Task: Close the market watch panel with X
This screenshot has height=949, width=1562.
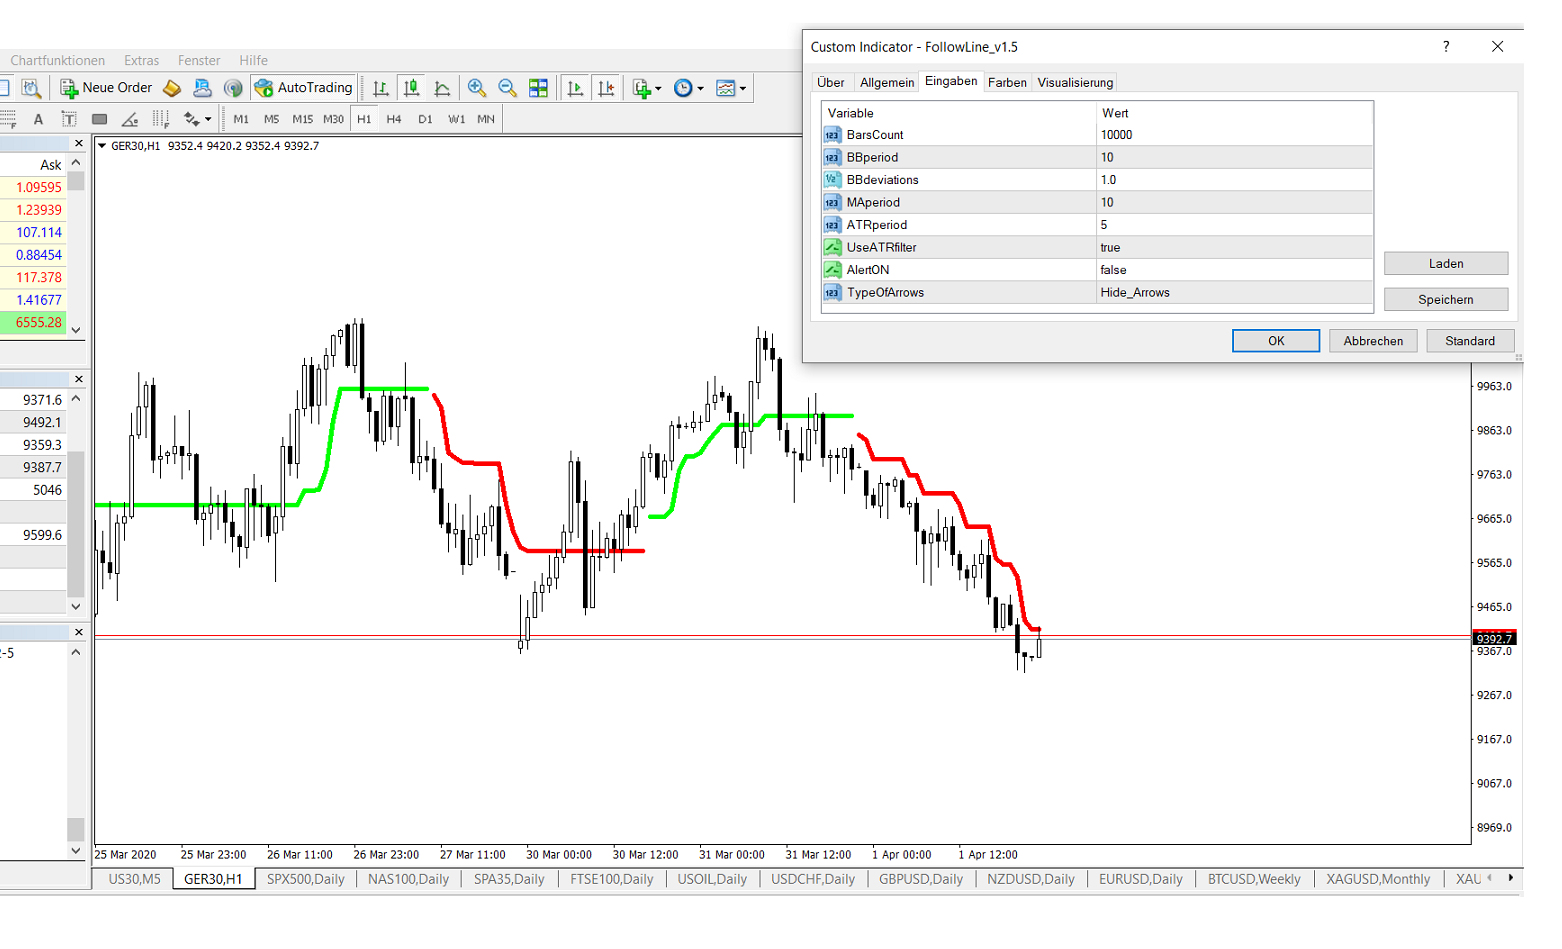Action: [x=79, y=144]
